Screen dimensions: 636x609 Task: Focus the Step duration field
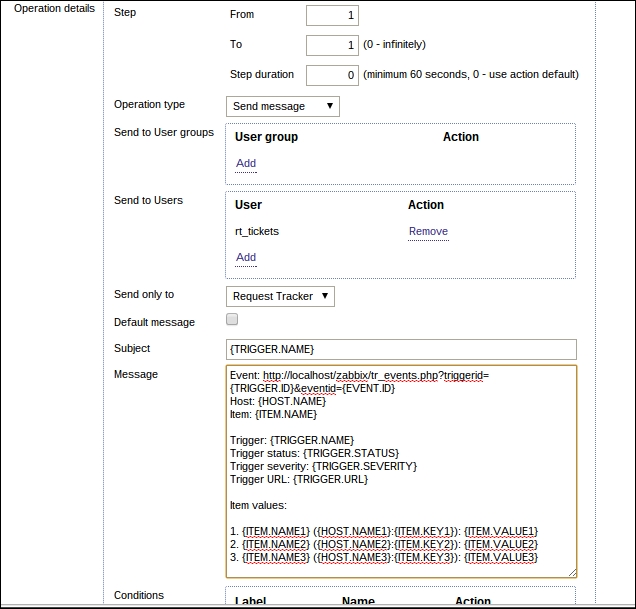[331, 75]
